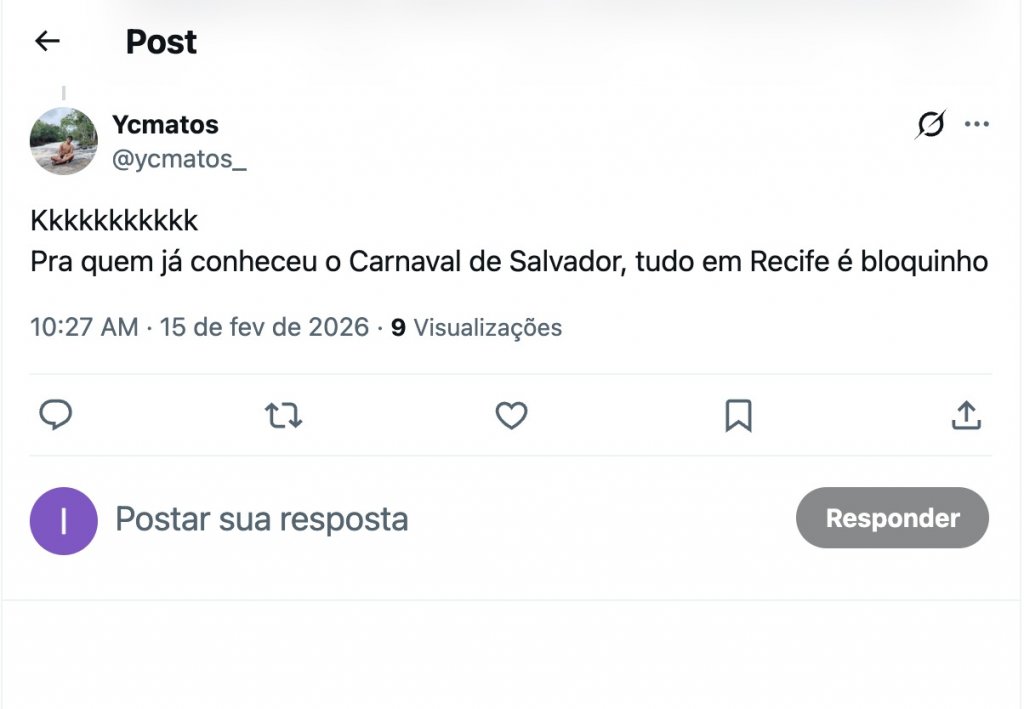Click the reply speech bubble icon
The image size is (1024, 709).
tap(55, 415)
